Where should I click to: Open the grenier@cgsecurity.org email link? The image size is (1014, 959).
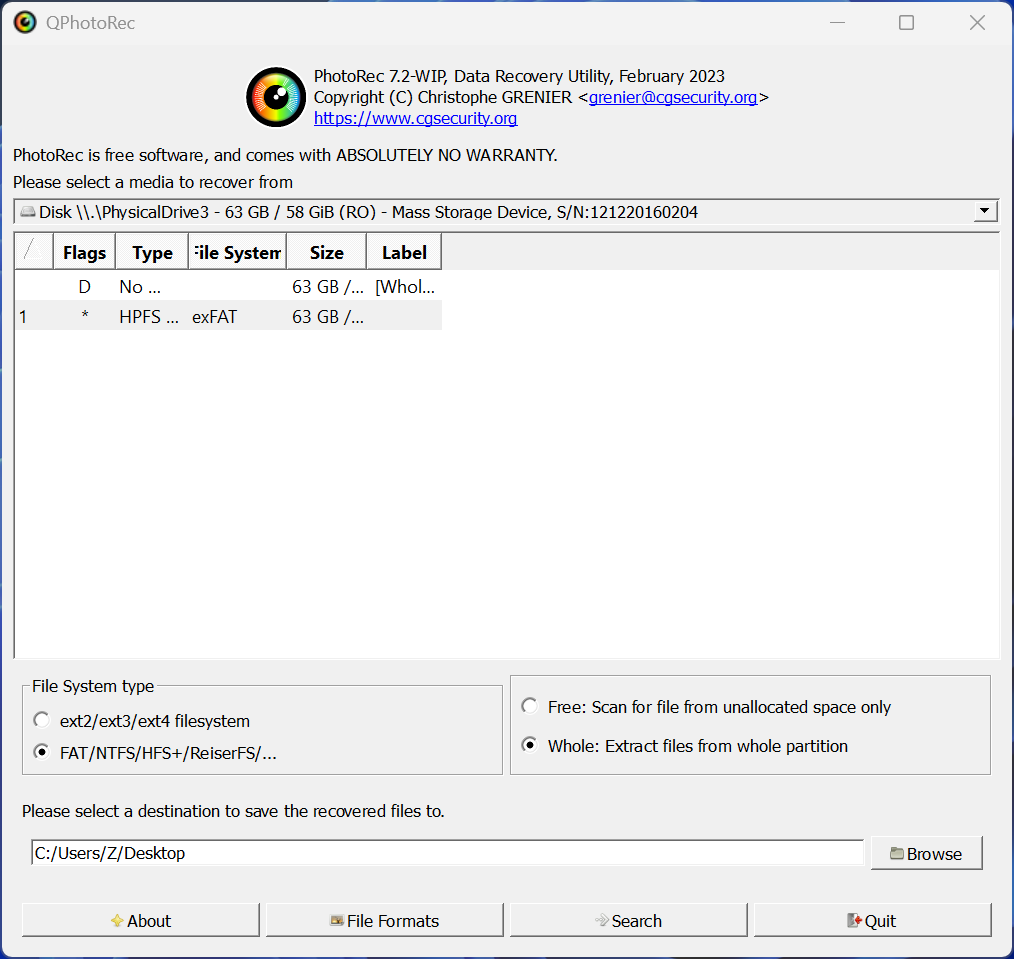[673, 97]
